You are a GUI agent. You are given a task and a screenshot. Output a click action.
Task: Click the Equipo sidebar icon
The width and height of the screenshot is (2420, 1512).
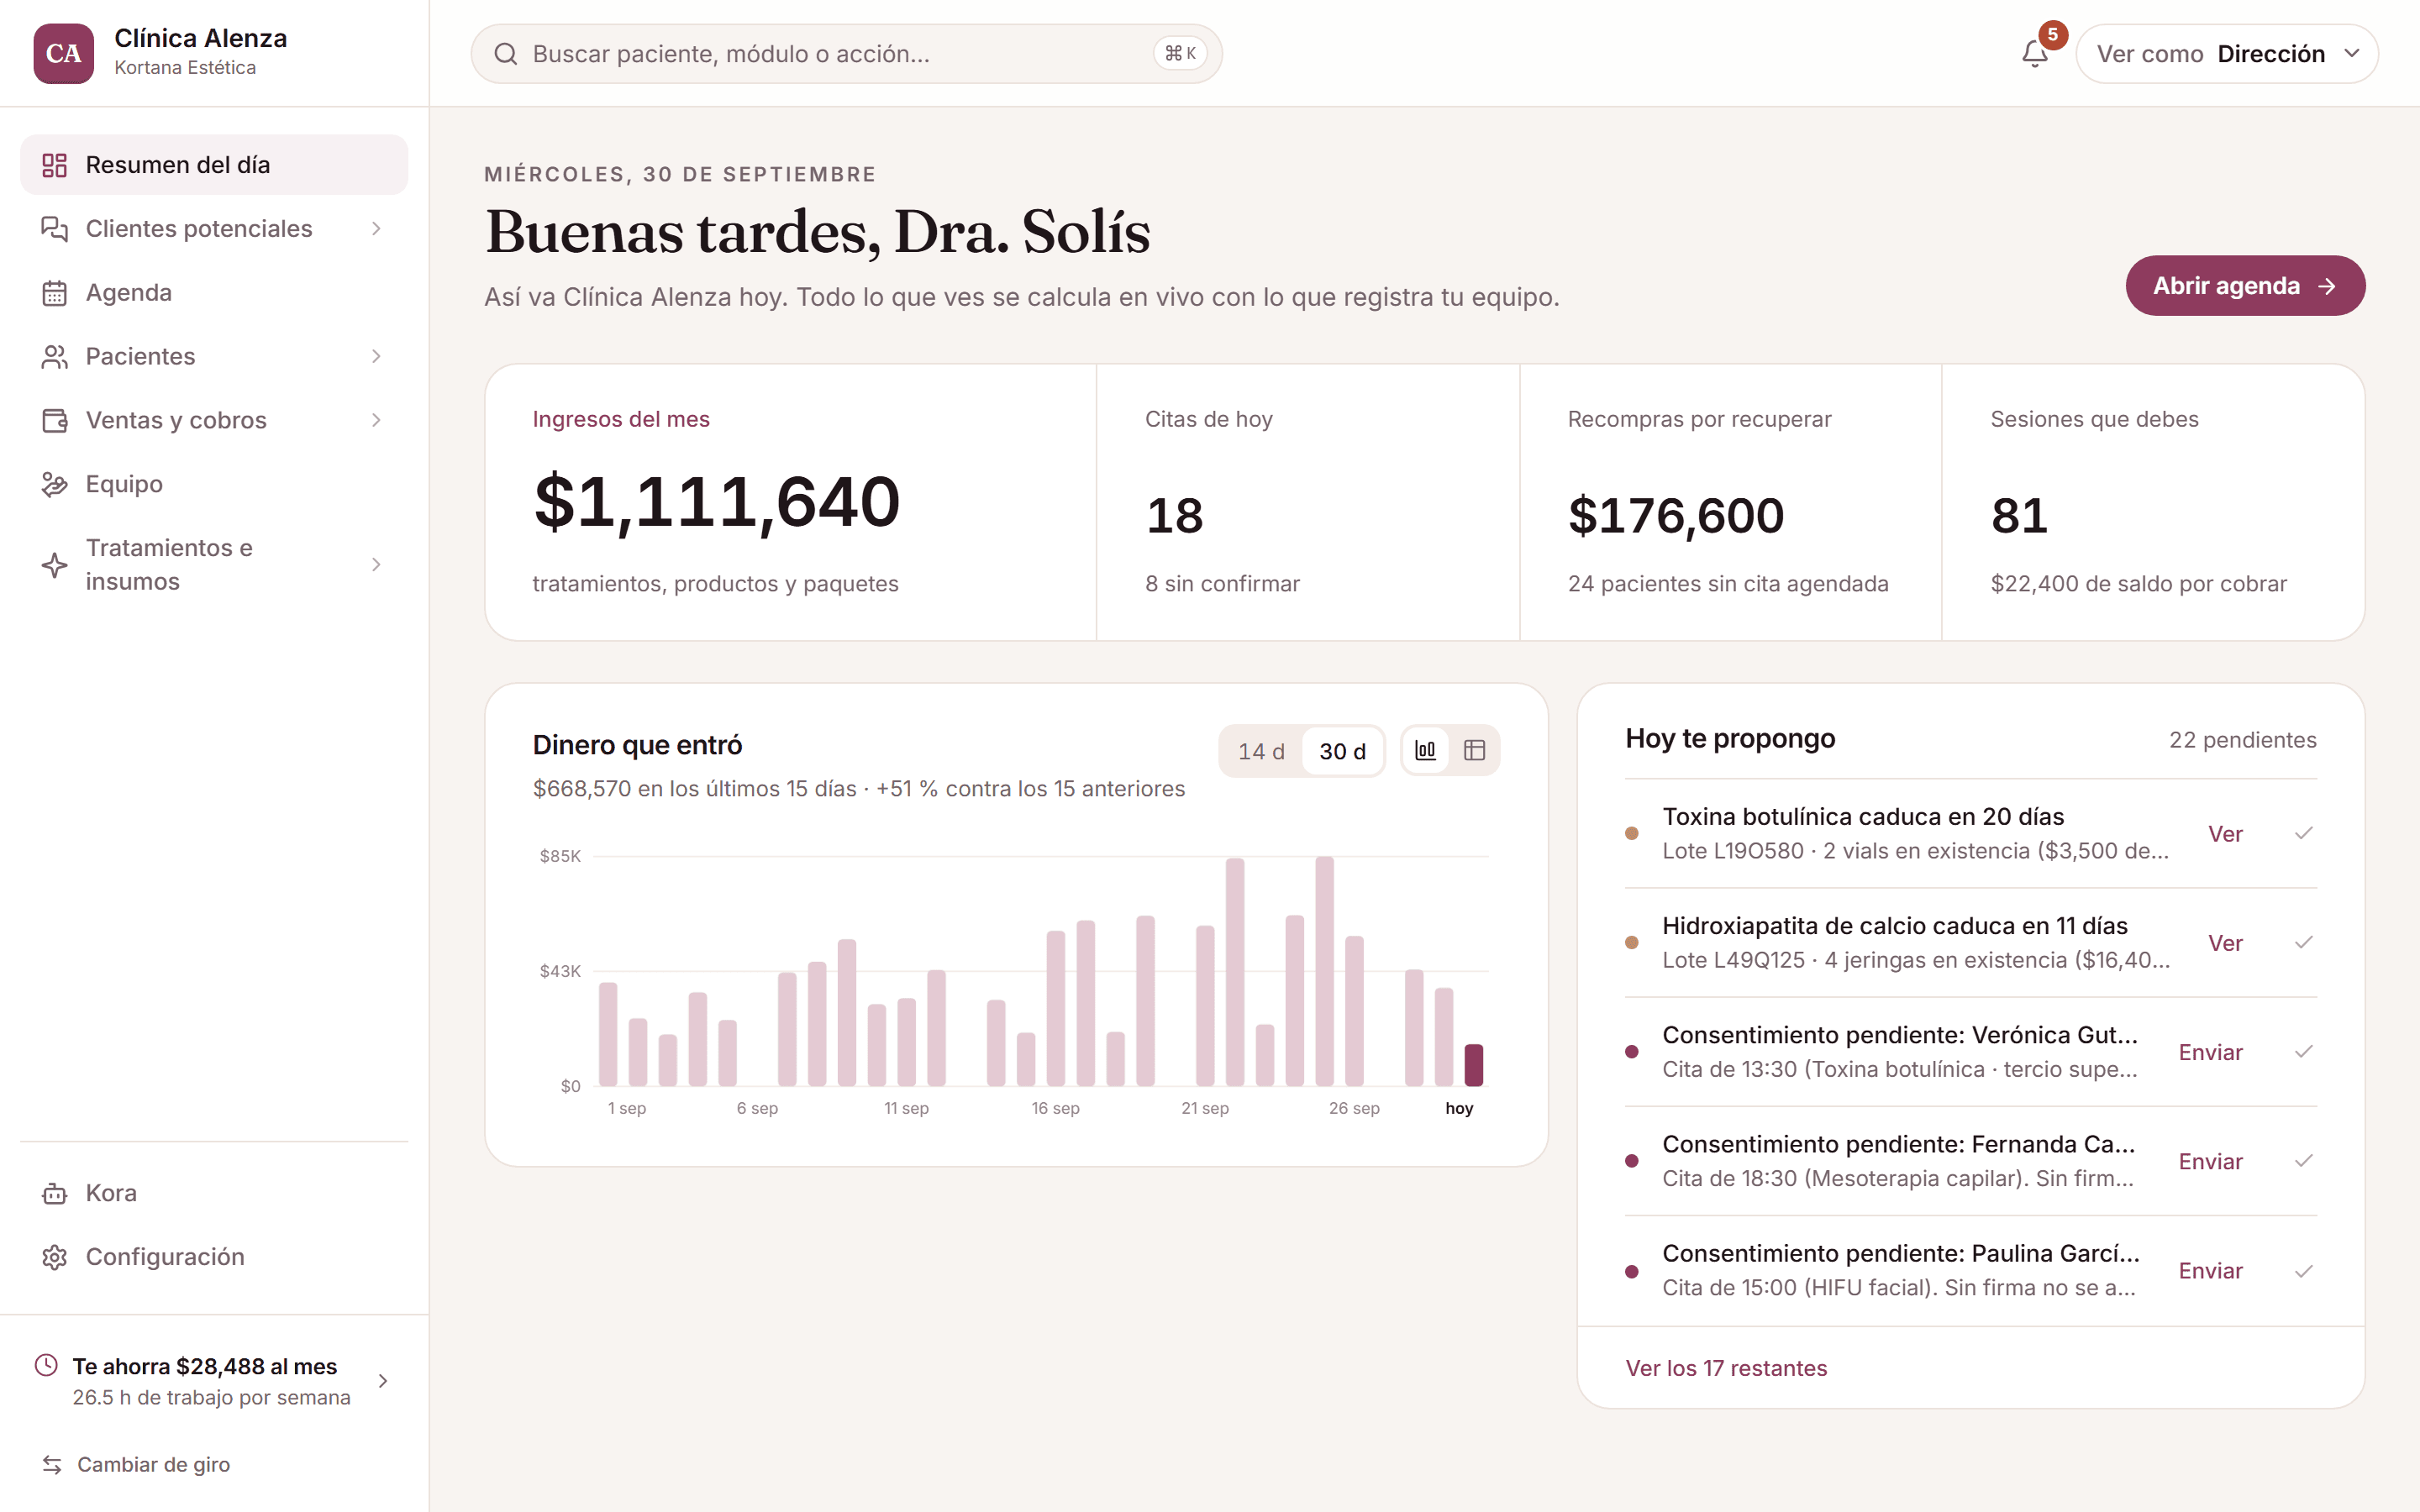click(54, 484)
